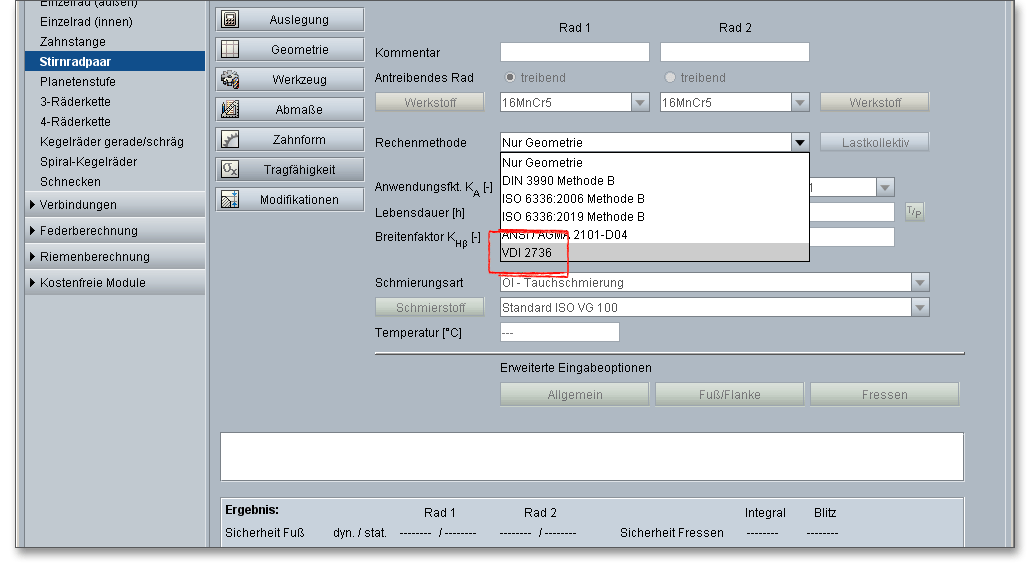
Task: Click the Zahnform tooth profile icon
Action: tap(229, 139)
